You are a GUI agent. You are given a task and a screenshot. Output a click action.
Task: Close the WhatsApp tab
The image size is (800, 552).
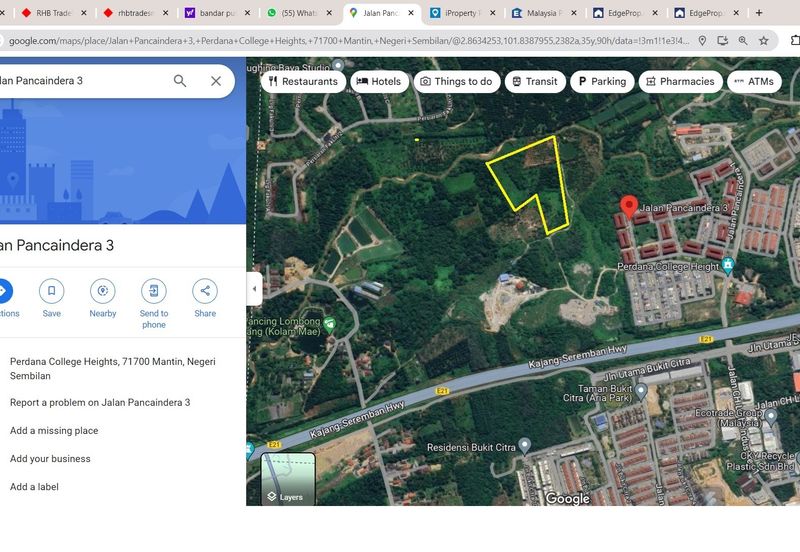pos(329,13)
